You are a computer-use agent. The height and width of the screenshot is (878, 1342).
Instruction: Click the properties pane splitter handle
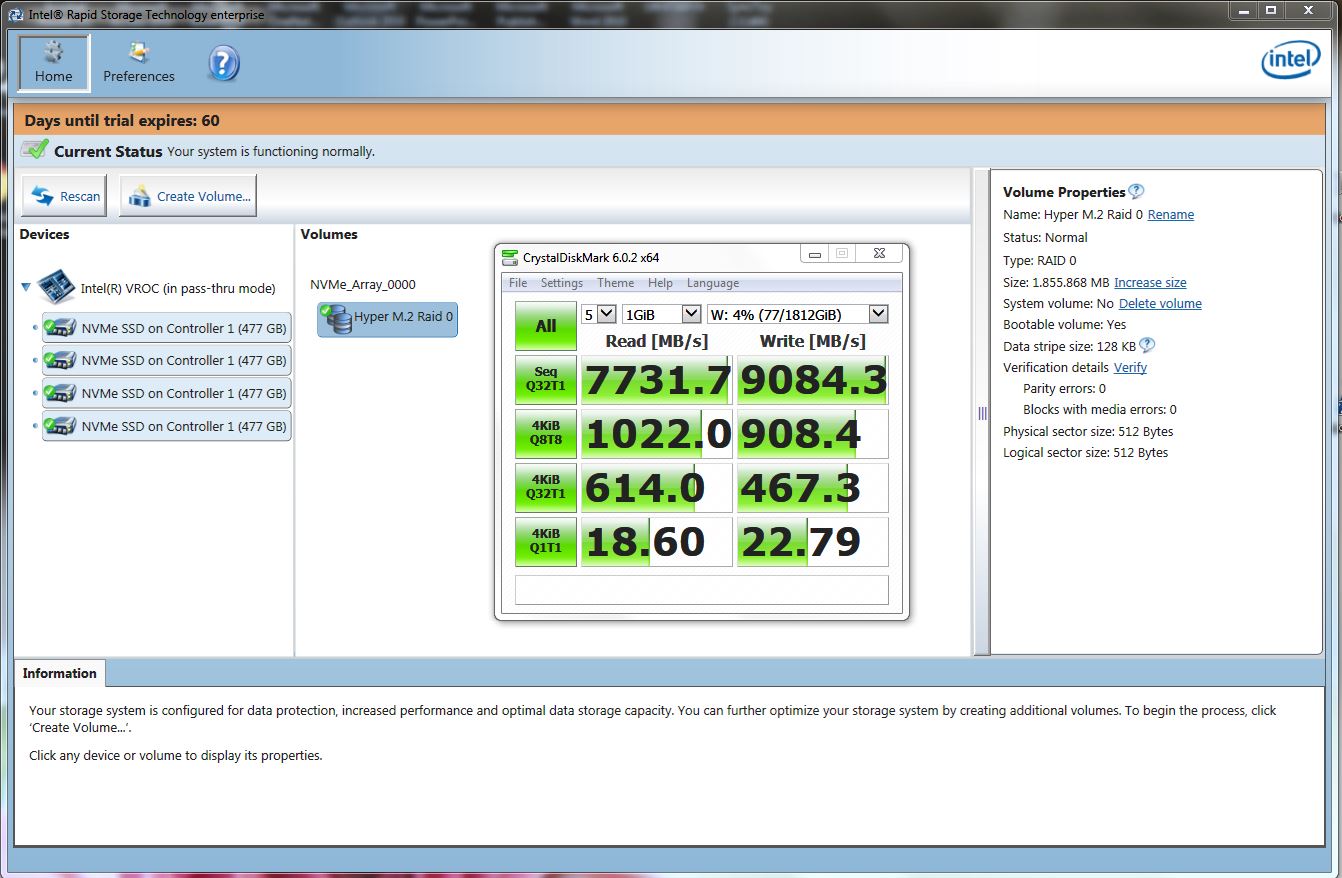pyautogui.click(x=982, y=412)
